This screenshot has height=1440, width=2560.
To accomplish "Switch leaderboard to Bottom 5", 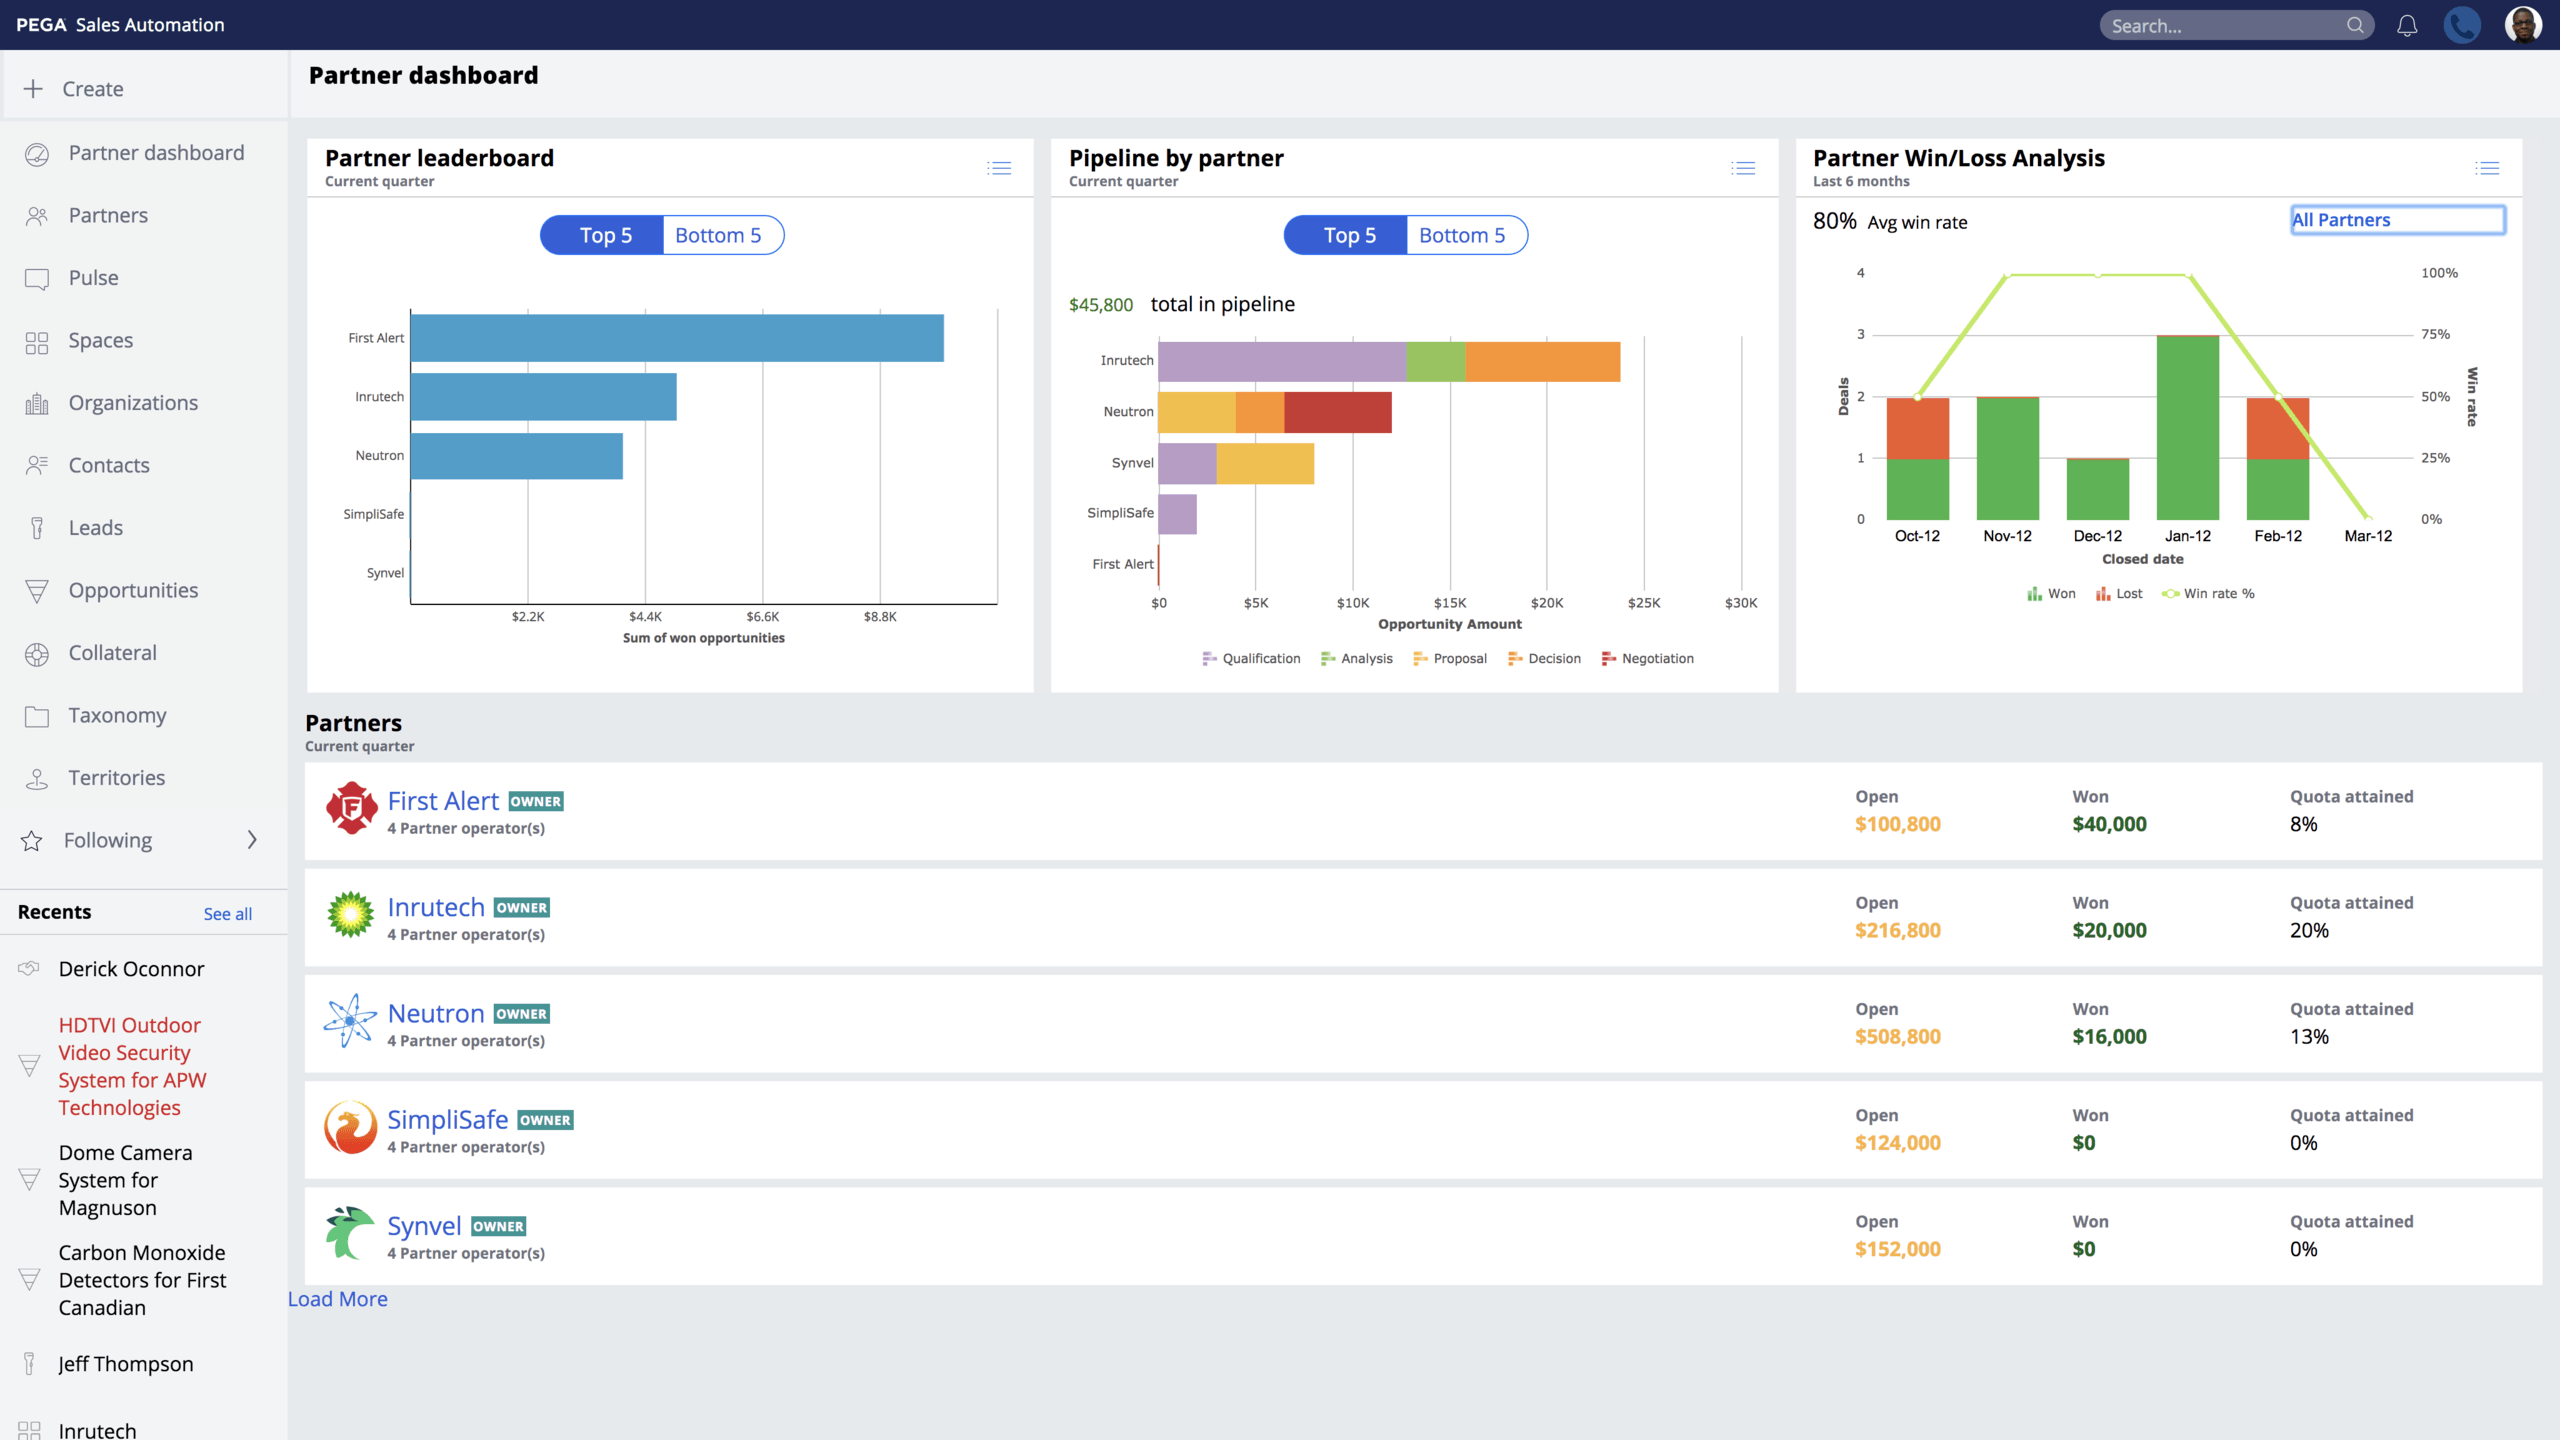I will [718, 235].
